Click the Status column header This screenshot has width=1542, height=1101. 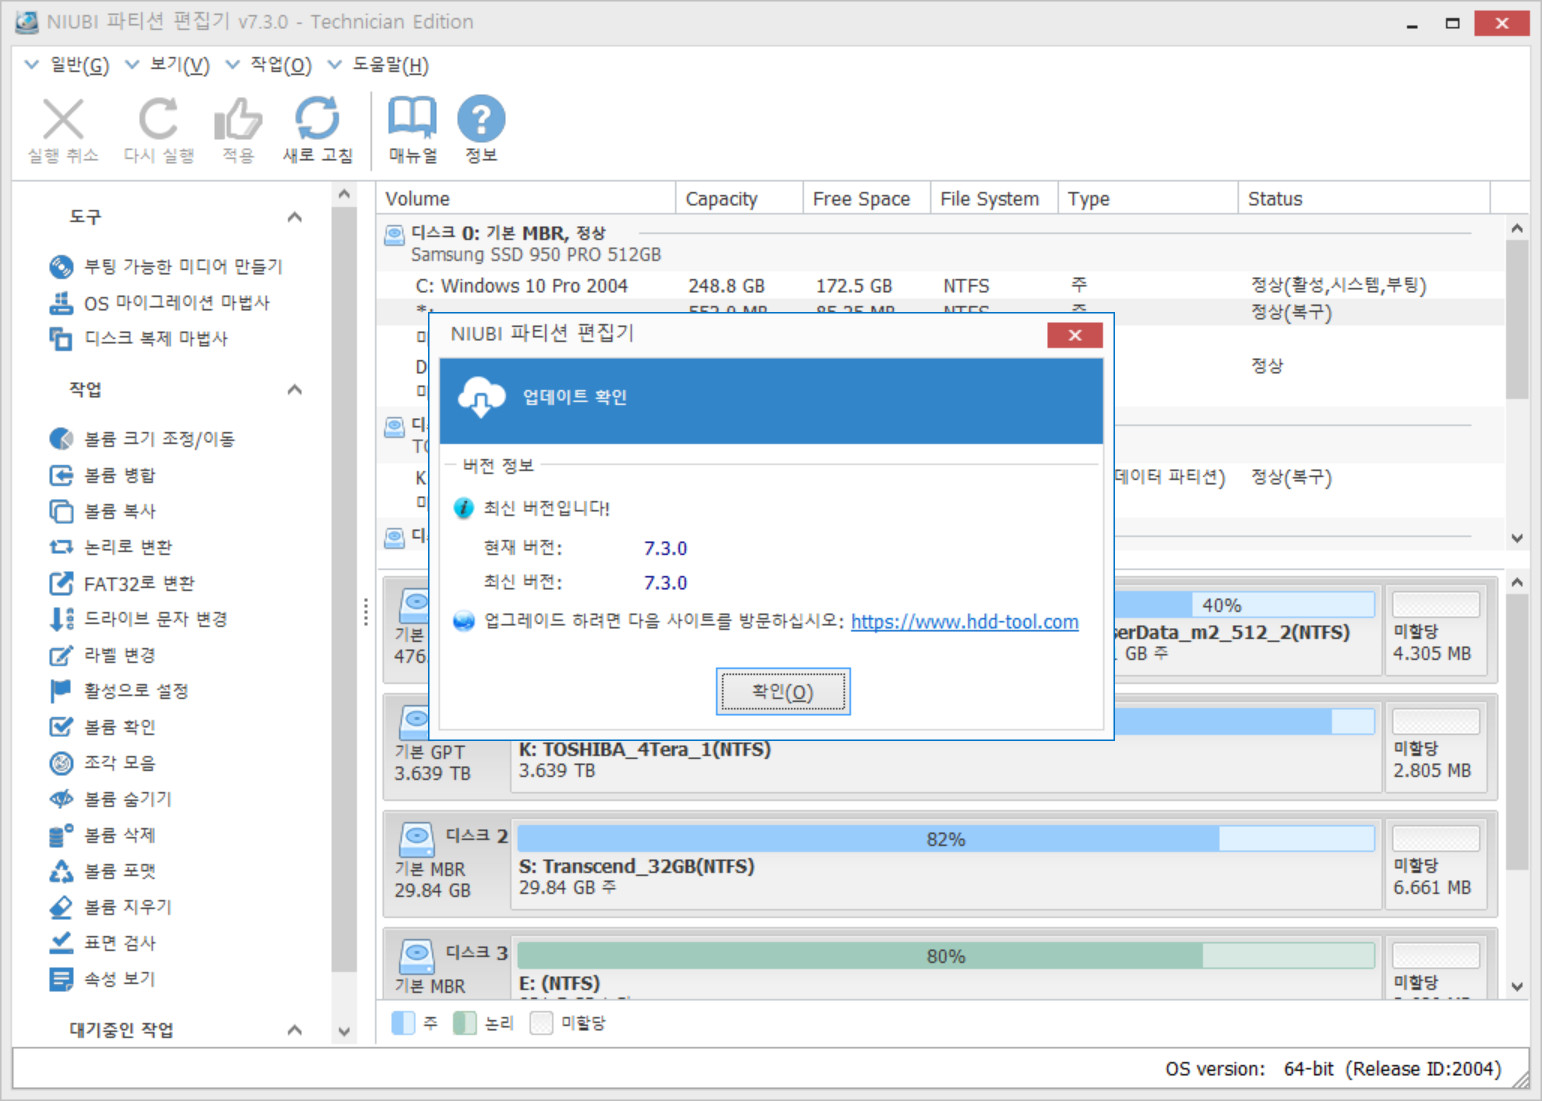1364,198
